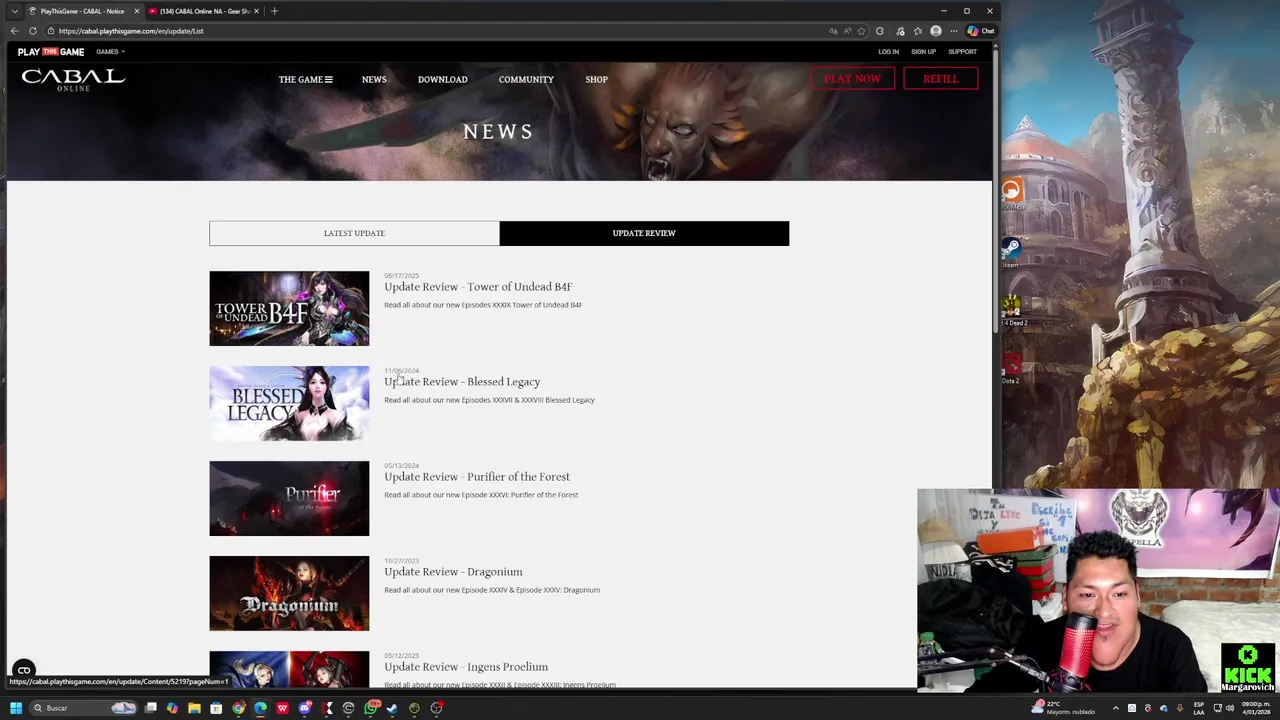The height and width of the screenshot is (720, 1280).
Task: Go to the NEWS menu item
Action: click(374, 79)
